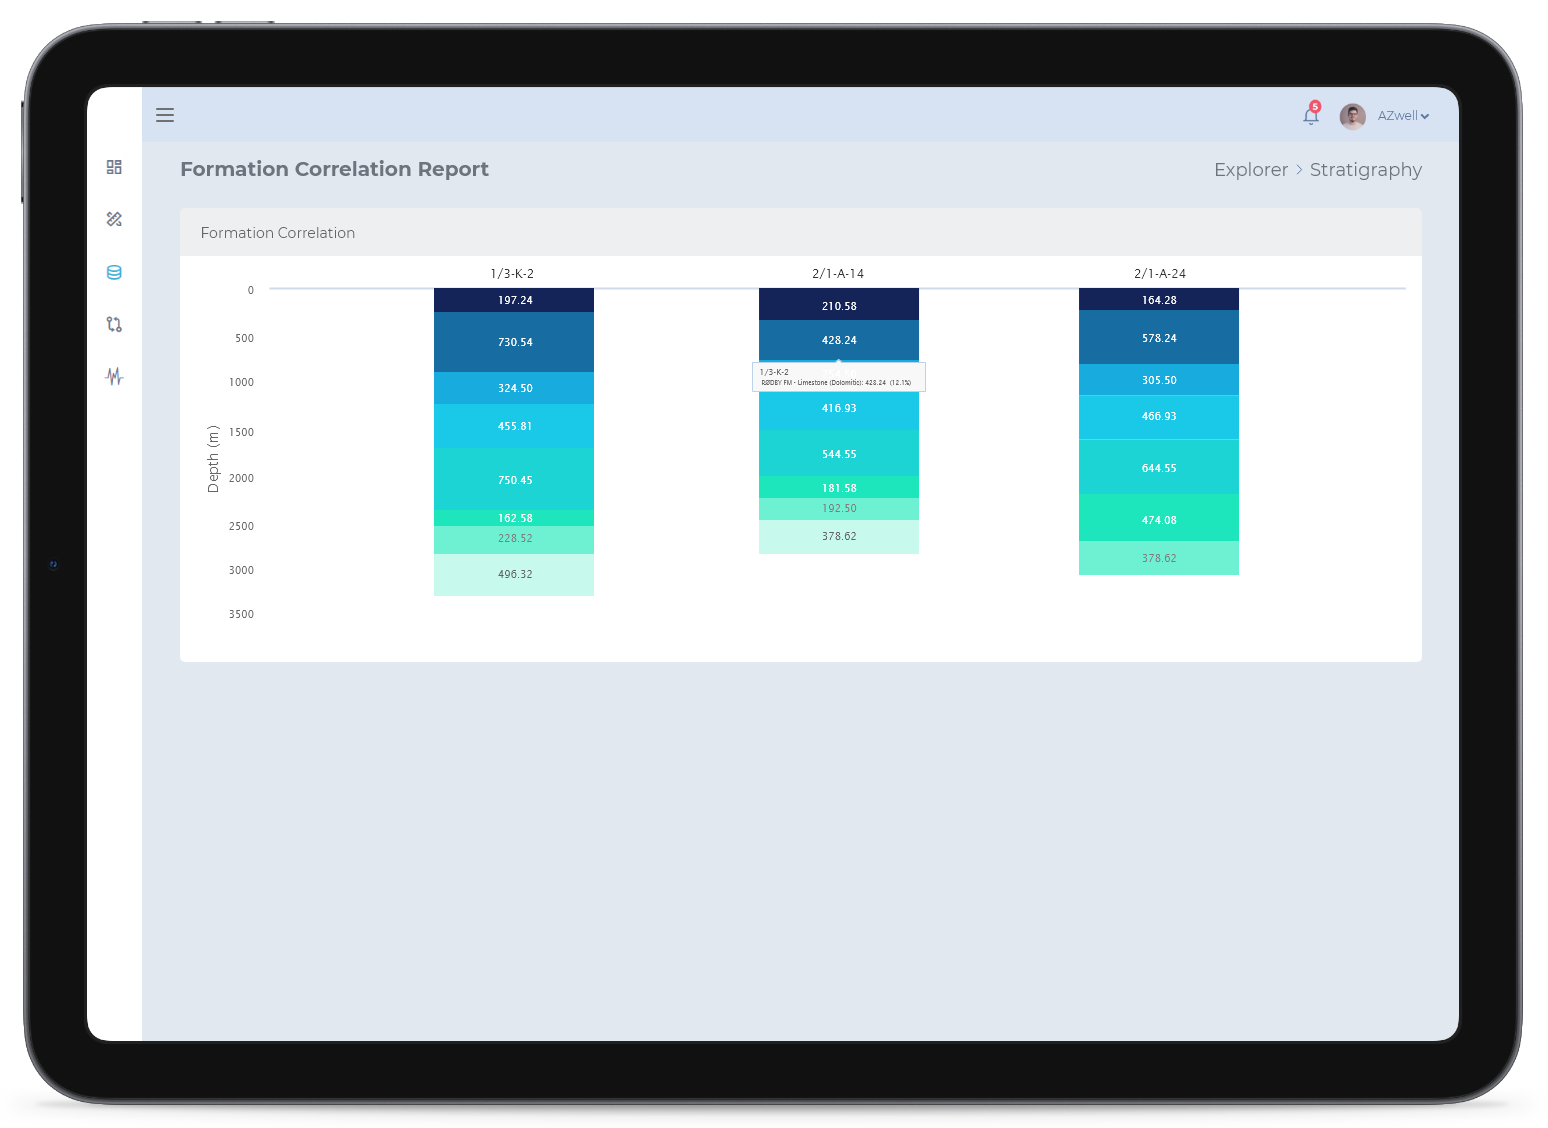1548x1128 pixels.
Task: Click the Stratigraphy breadcrumb link
Action: [x=1365, y=170]
